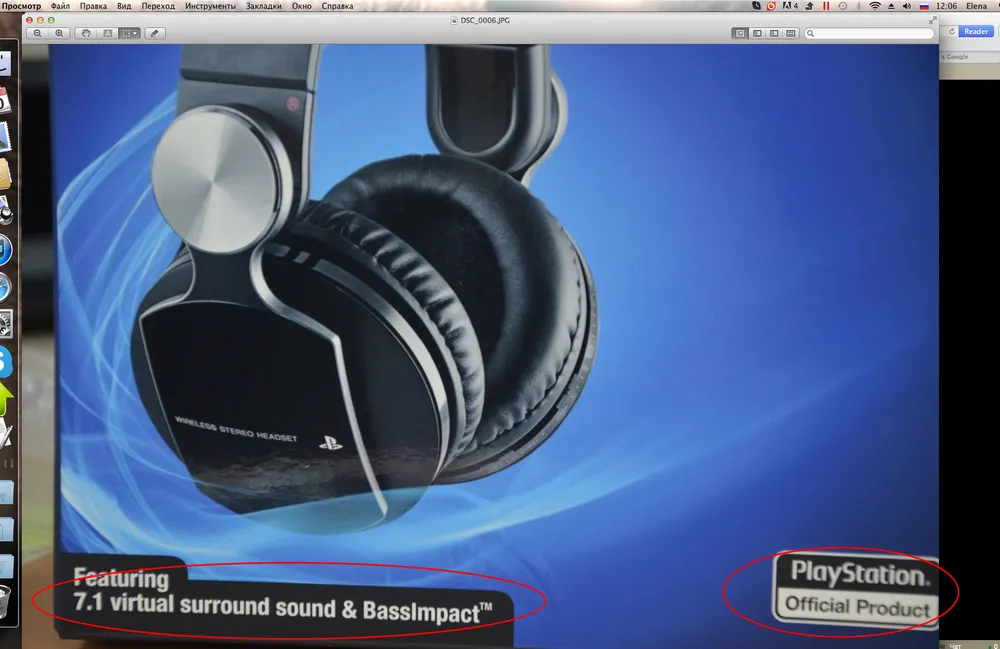Open Wi-Fi status menu

pos(875,6)
